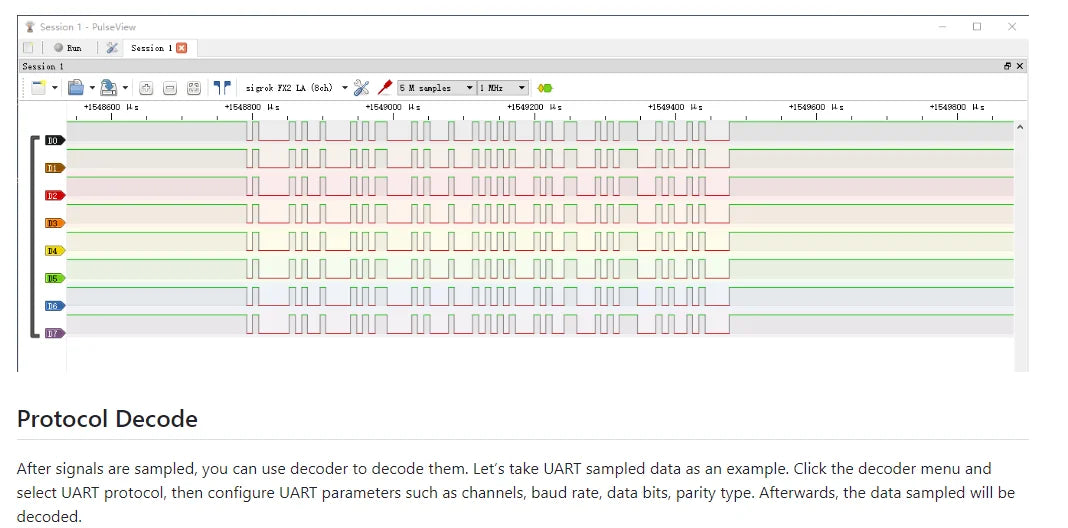Viewport: 1068px width, 528px height.
Task: Toggle the blue cursors icon
Action: (222, 88)
